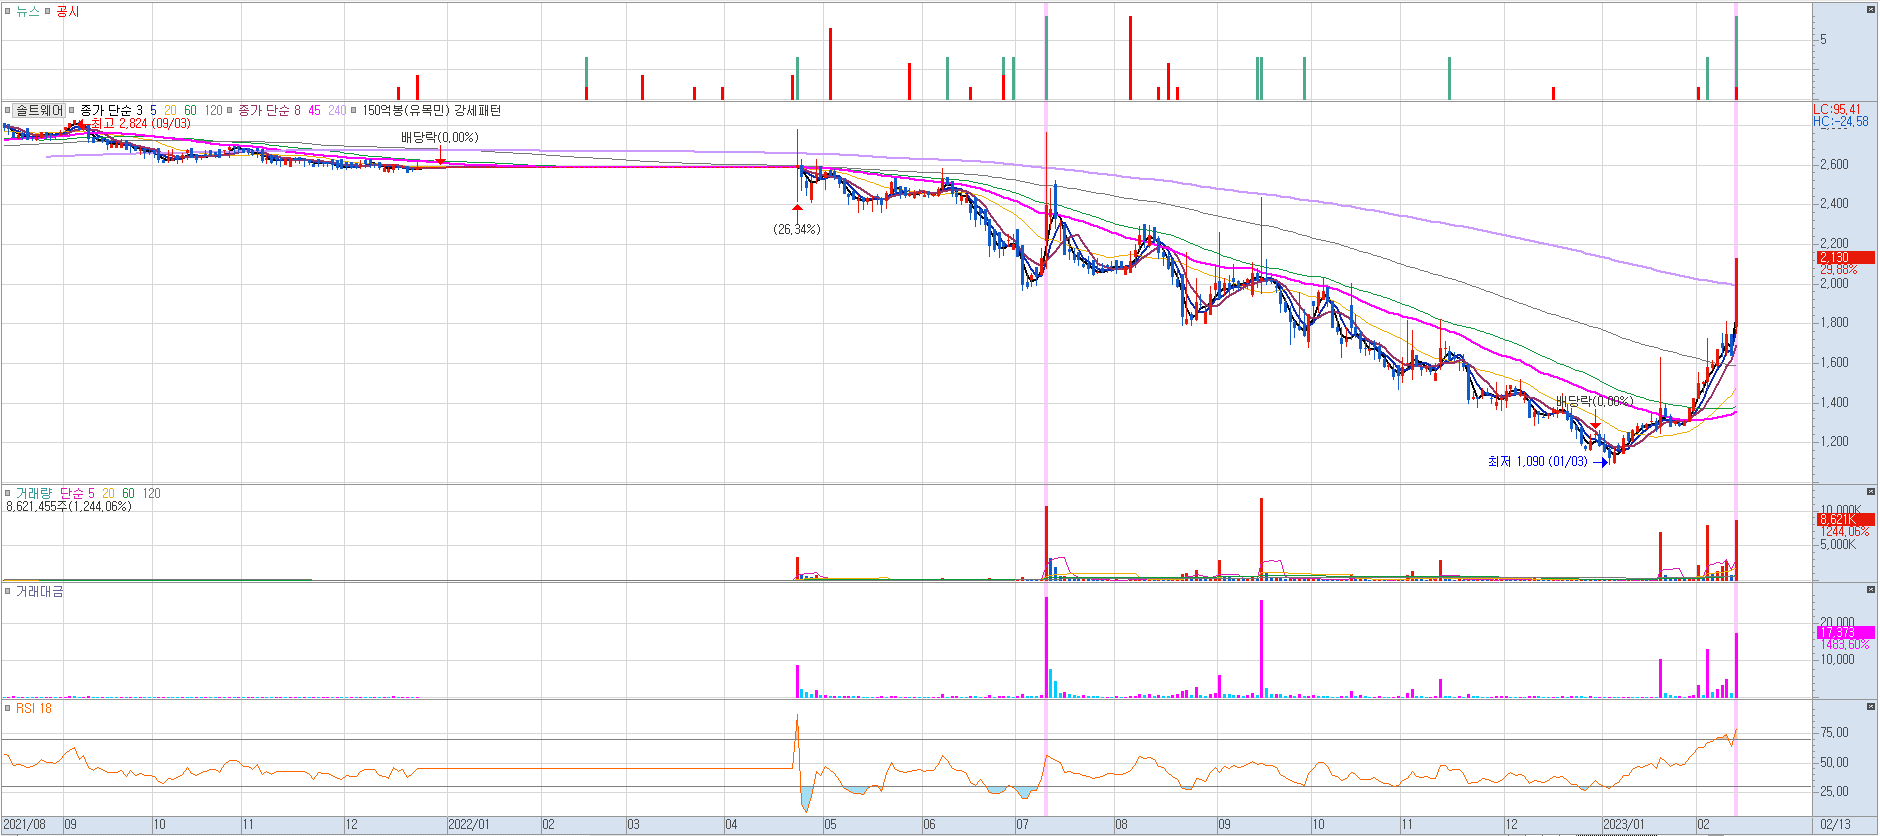Open the 뉴스 indicator label
1880x836 pixels.
(28, 11)
